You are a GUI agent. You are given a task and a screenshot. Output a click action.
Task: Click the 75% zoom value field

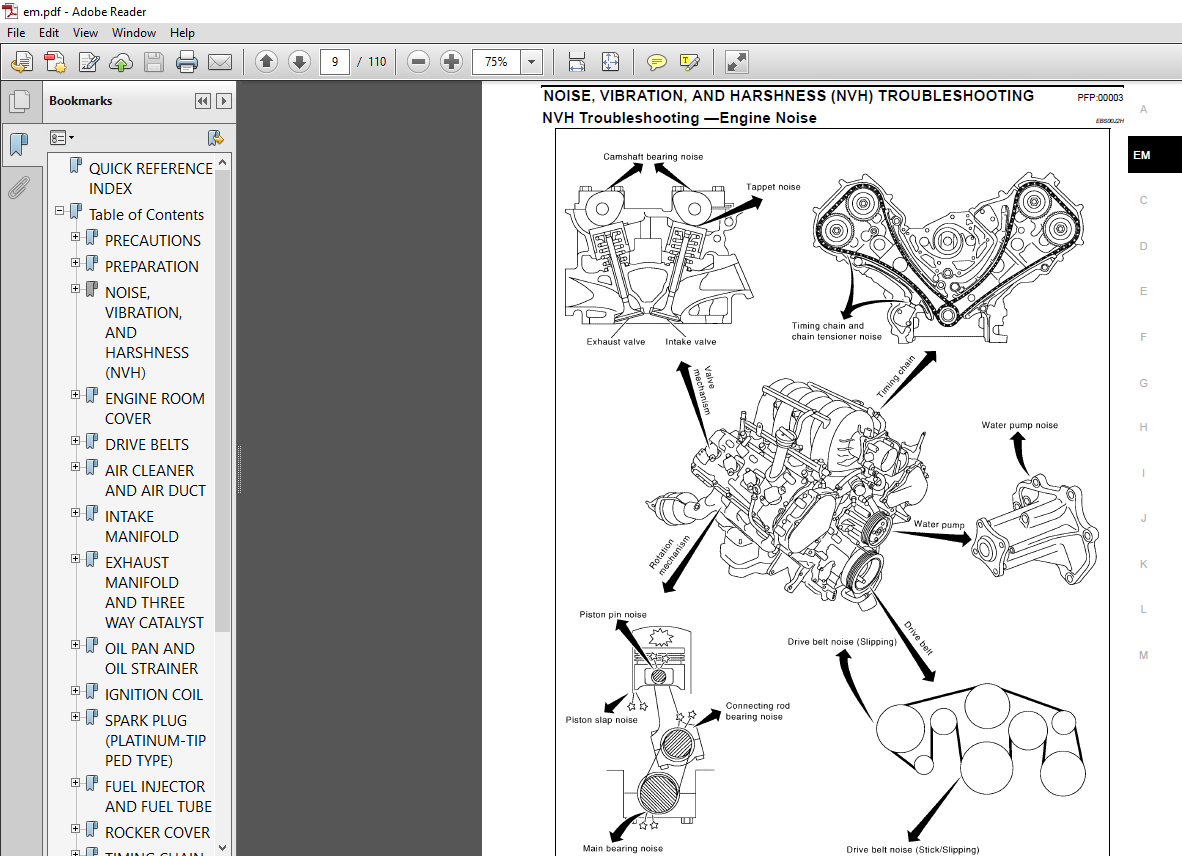tap(496, 62)
